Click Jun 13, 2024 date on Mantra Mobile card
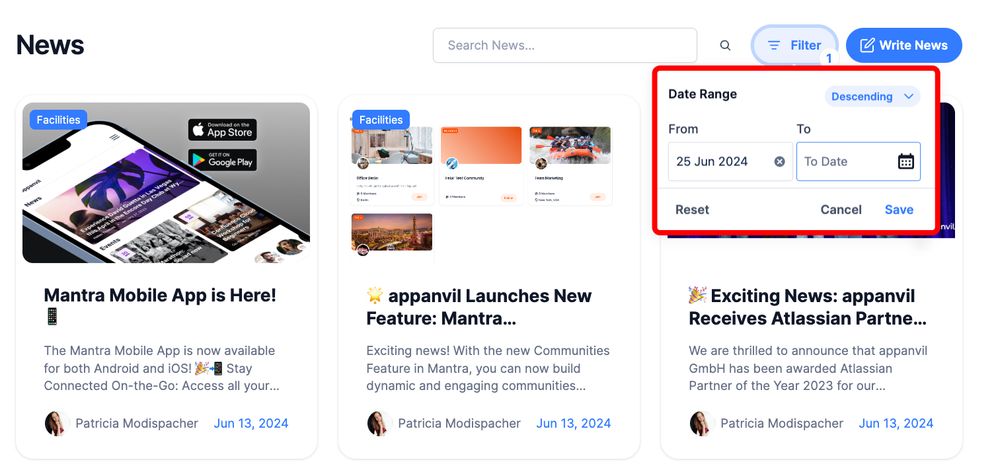 coord(251,423)
